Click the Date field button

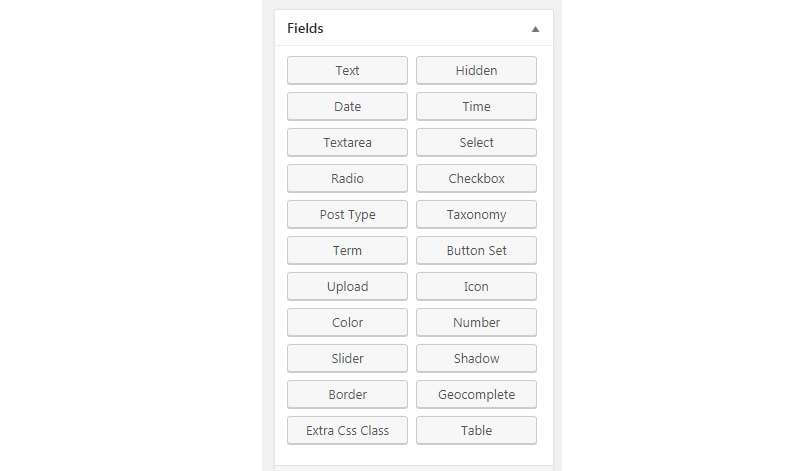(x=347, y=106)
